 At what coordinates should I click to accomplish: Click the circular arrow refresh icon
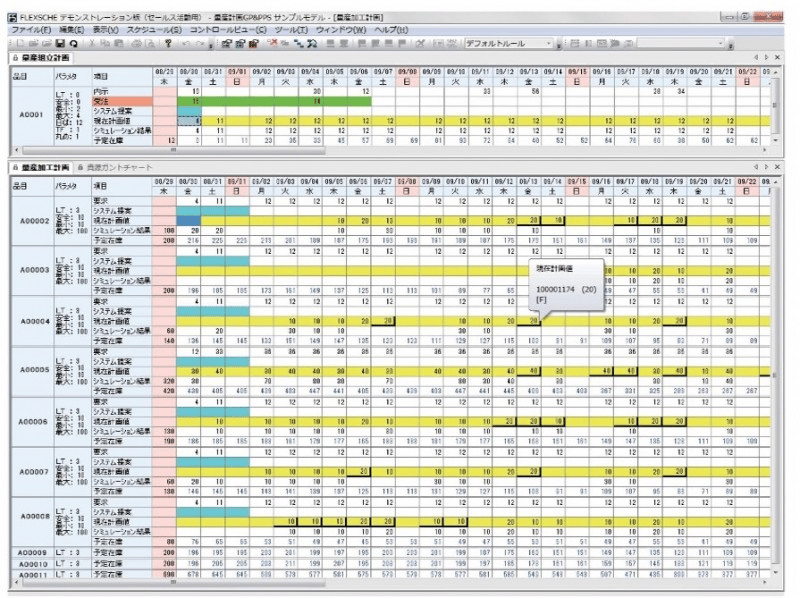[x=73, y=44]
